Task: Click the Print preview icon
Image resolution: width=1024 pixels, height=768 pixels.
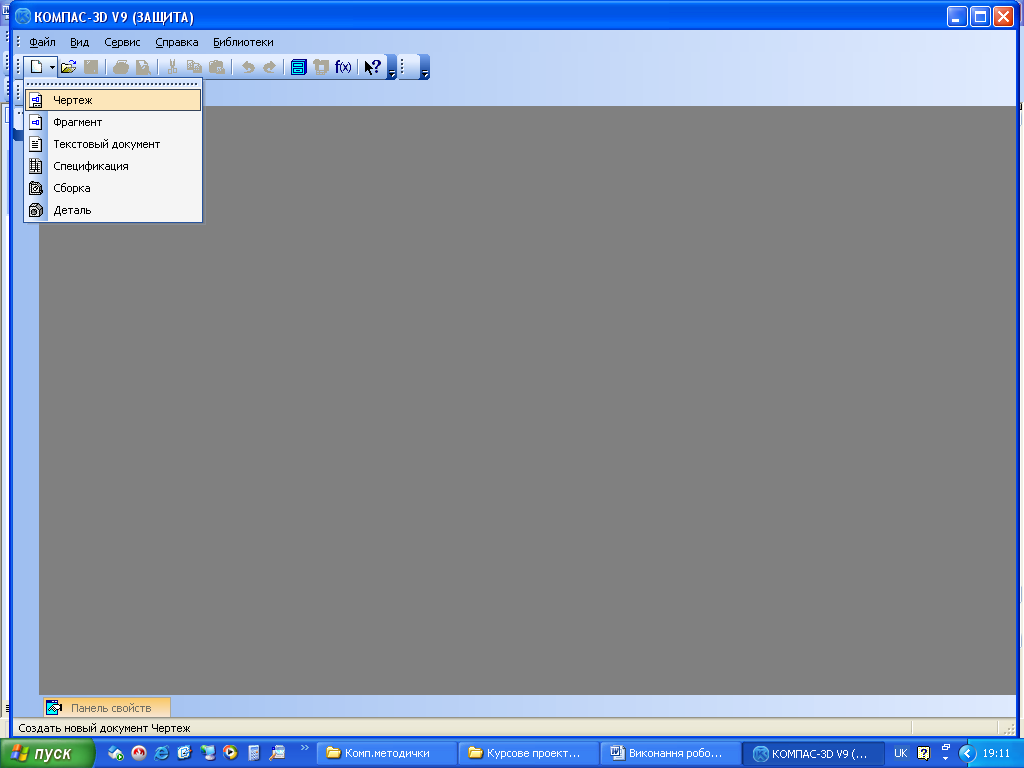Action: (x=143, y=67)
